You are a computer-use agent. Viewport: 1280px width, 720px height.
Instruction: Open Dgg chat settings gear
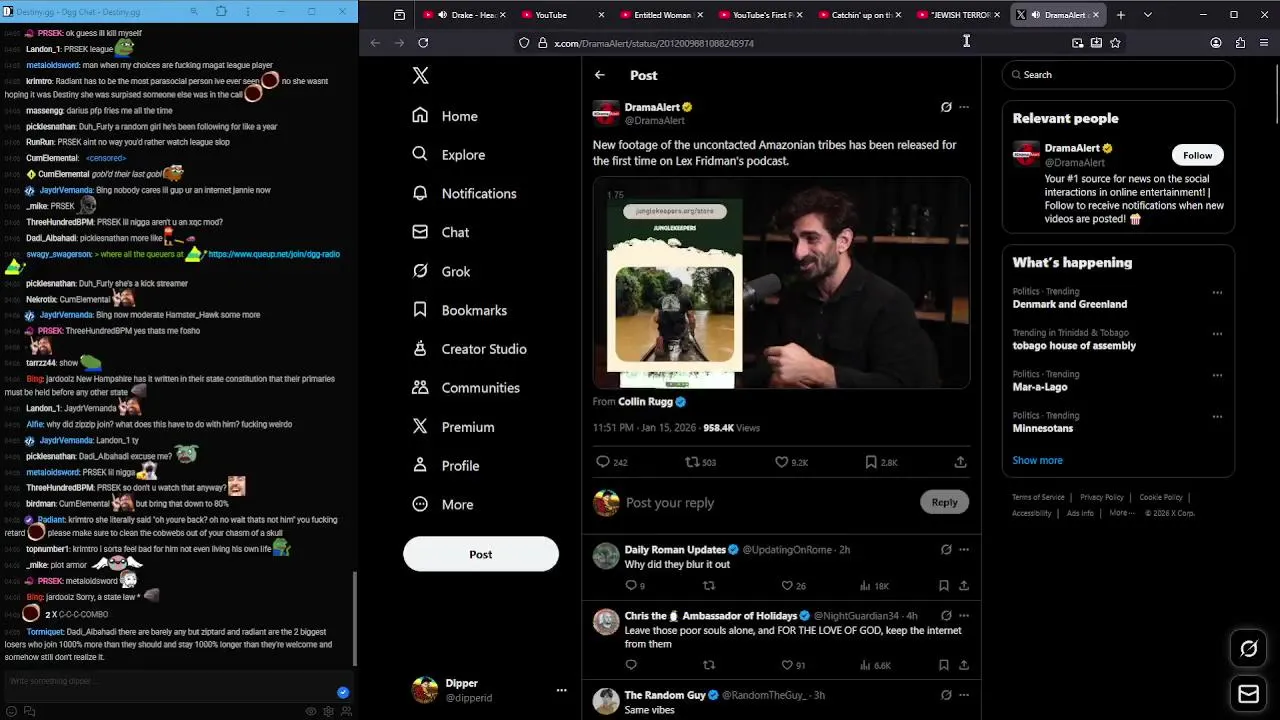[x=329, y=711]
